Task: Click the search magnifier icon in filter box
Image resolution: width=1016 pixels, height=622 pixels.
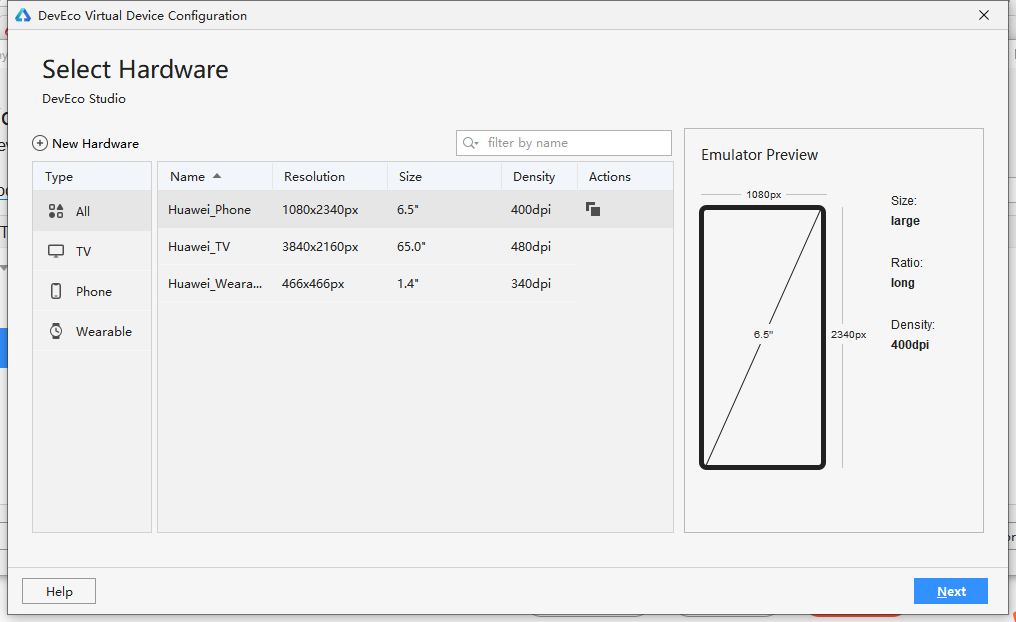Action: click(470, 143)
